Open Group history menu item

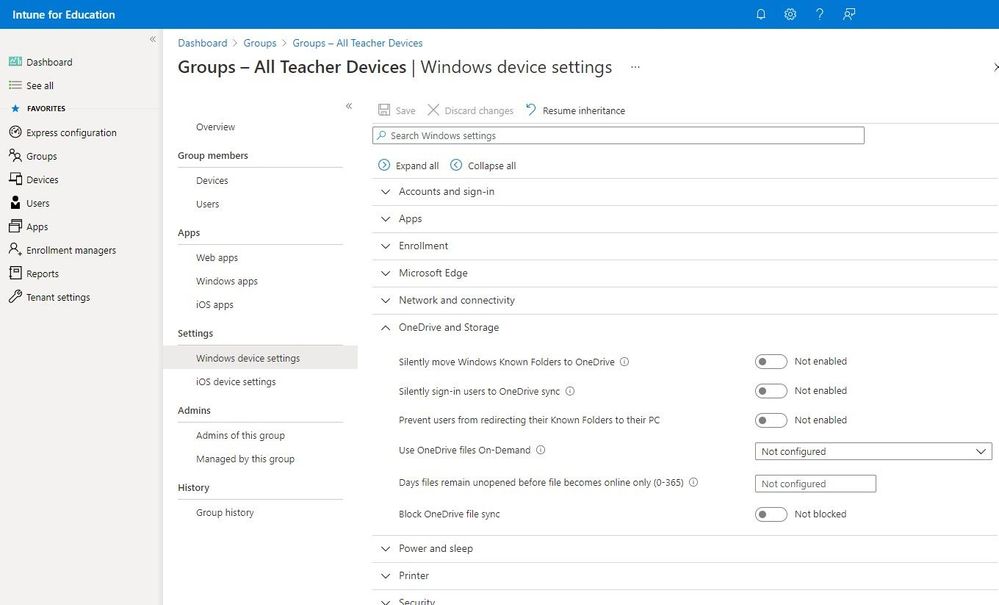[x=225, y=512]
